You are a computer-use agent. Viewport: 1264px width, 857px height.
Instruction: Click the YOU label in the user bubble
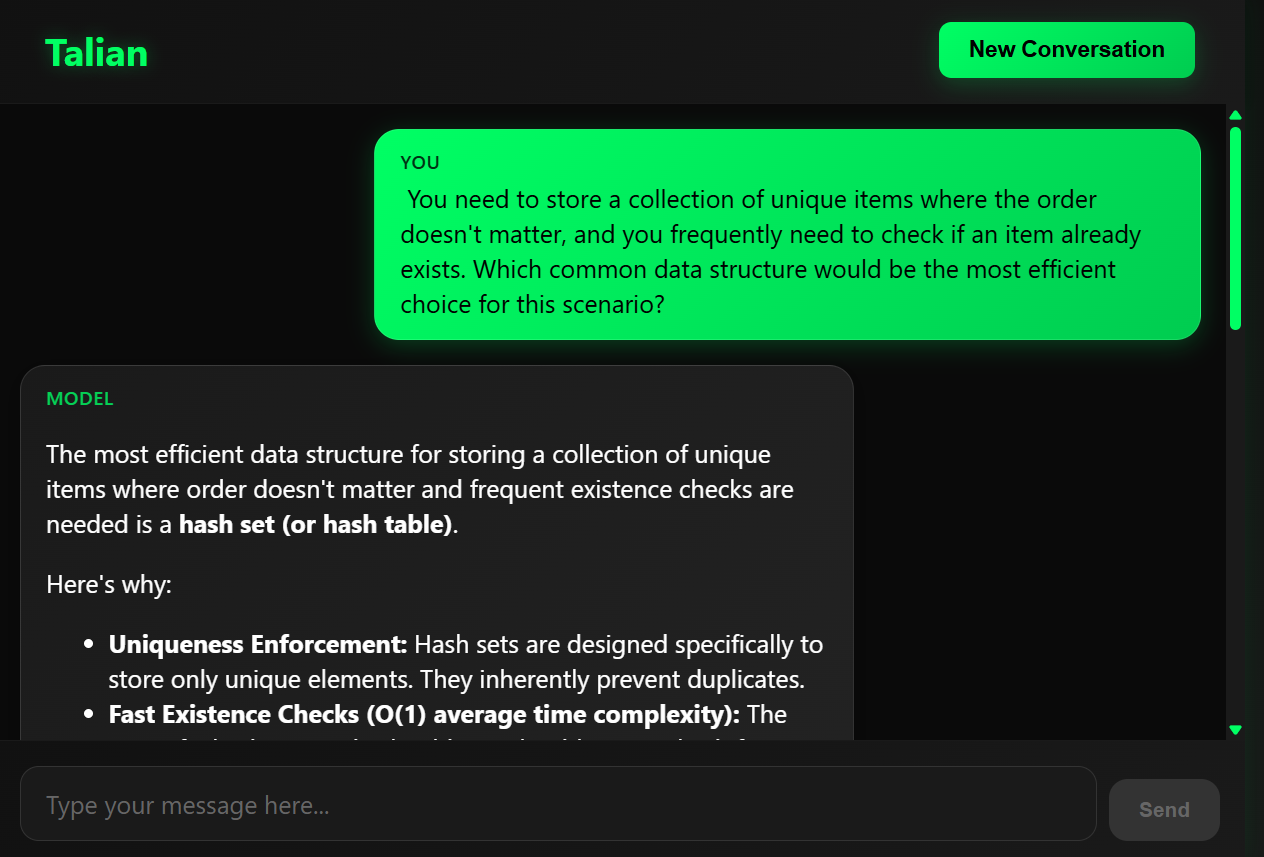coord(420,162)
